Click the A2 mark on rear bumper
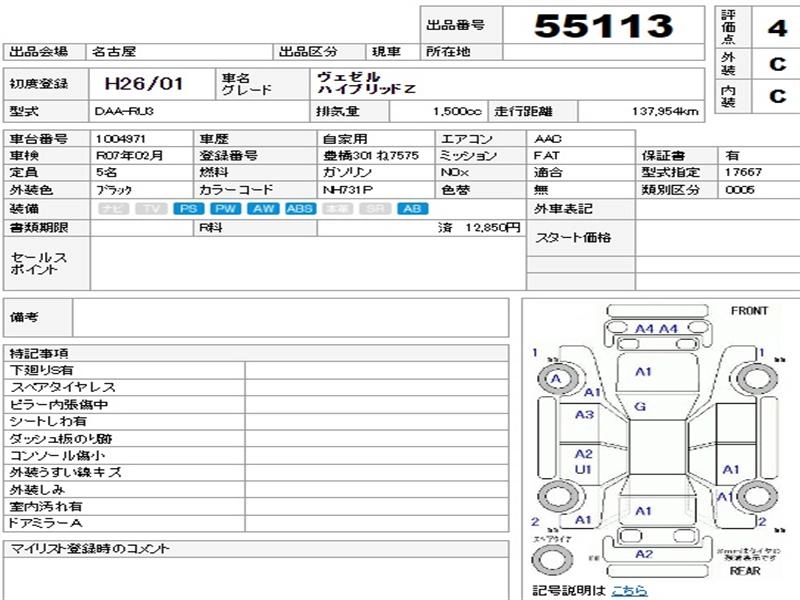 644,554
